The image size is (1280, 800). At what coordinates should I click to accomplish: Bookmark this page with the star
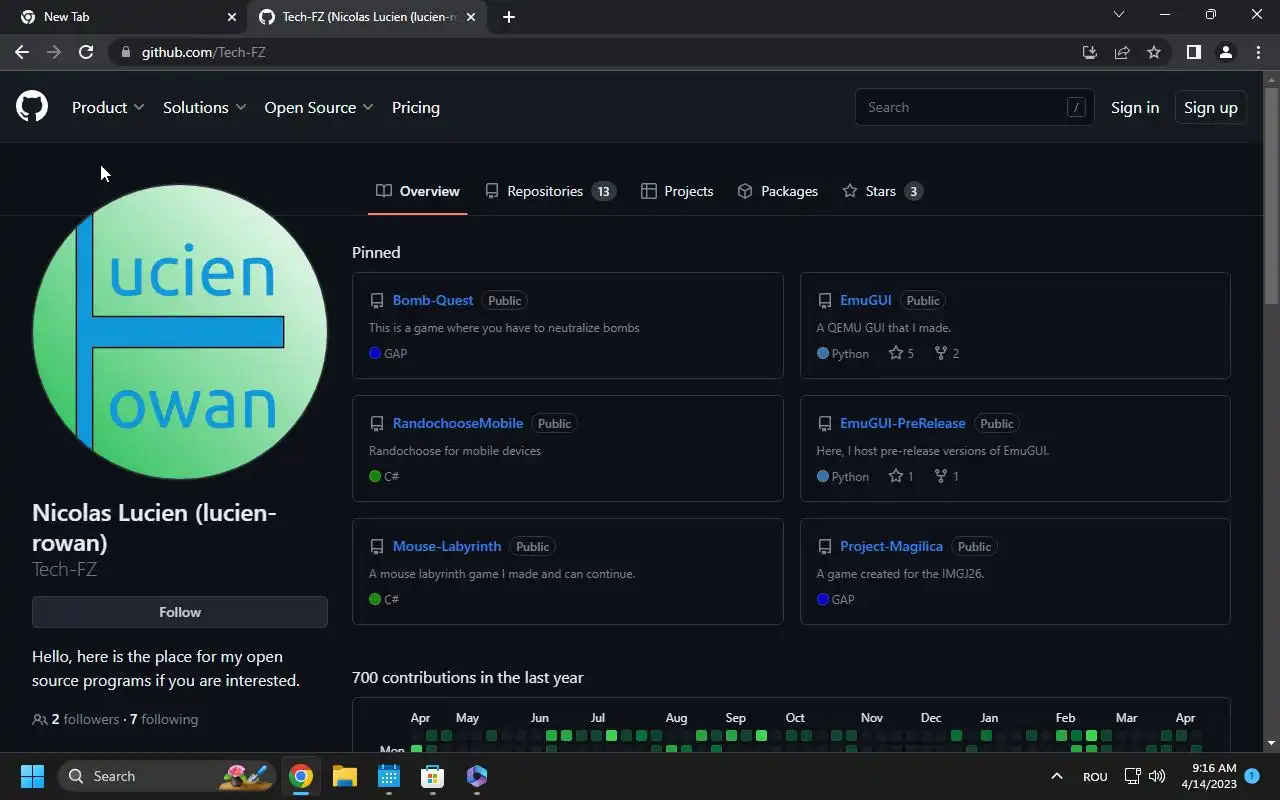click(x=1154, y=52)
